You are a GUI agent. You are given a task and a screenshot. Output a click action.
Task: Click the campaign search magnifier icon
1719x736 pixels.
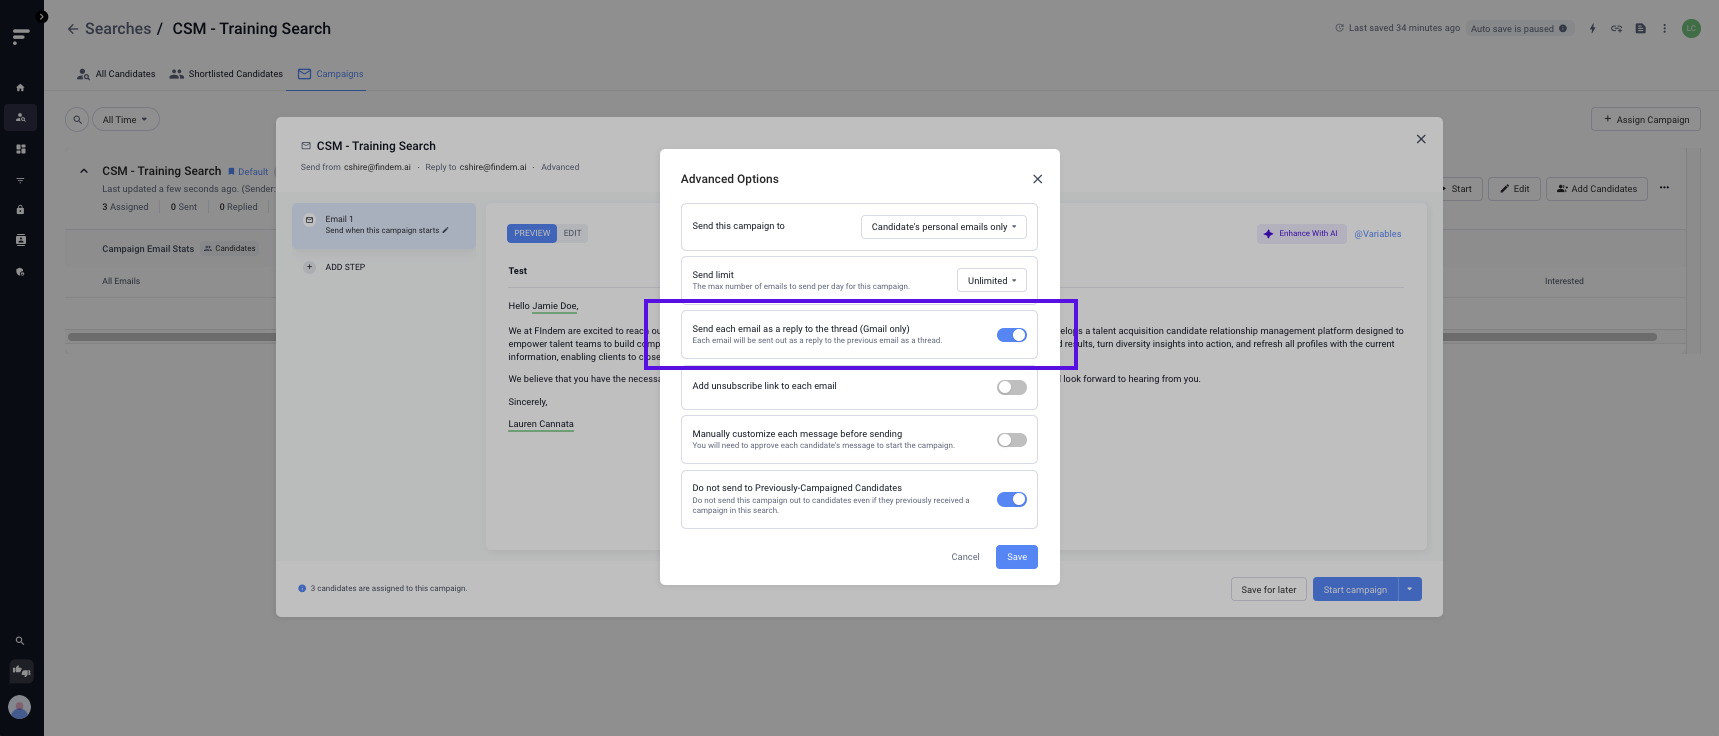[77, 120]
